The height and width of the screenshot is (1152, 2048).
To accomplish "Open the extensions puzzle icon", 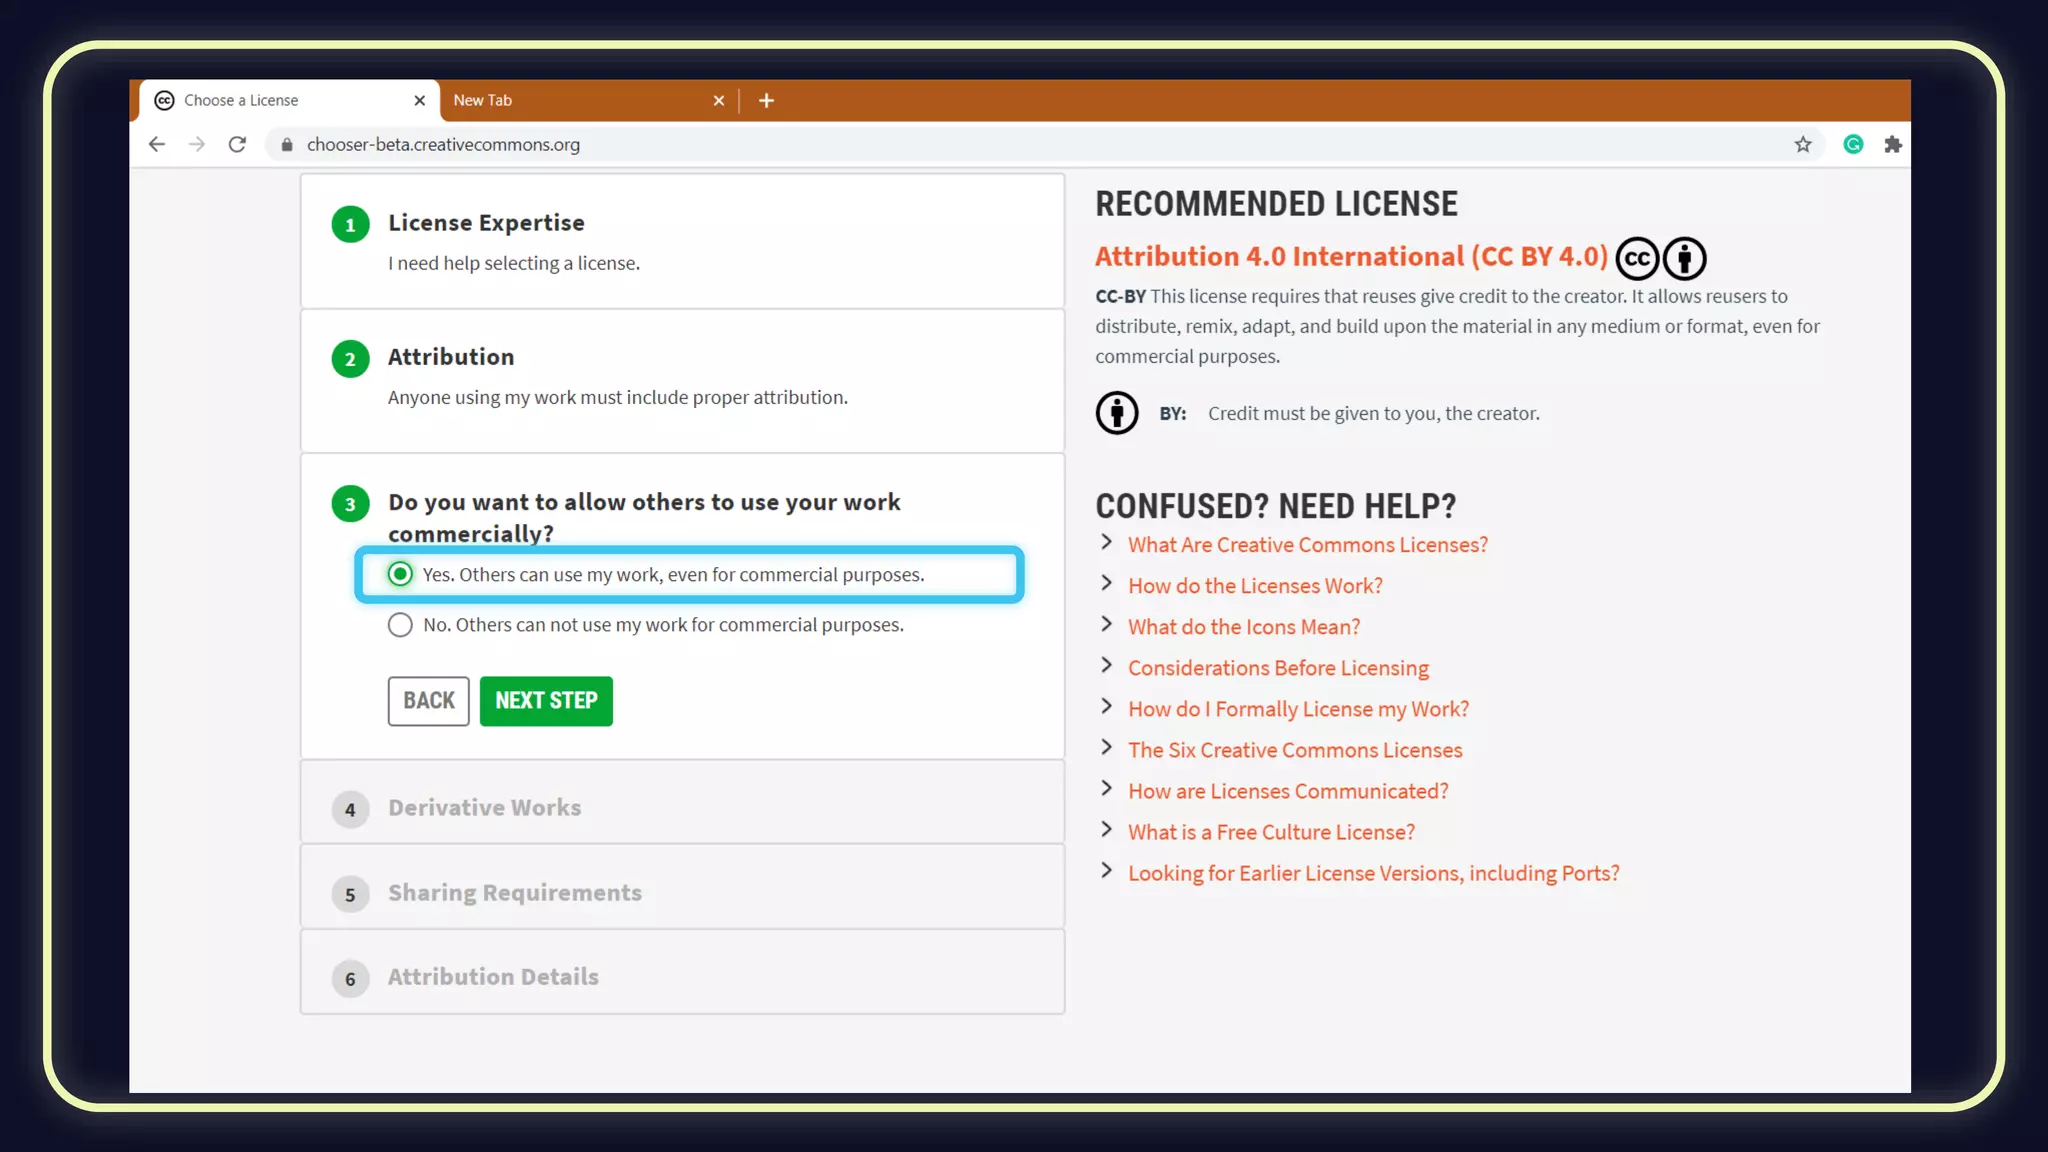I will 1892,144.
